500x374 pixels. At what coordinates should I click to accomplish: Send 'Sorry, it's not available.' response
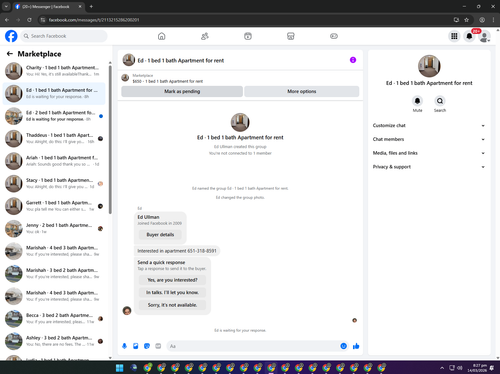click(172, 305)
